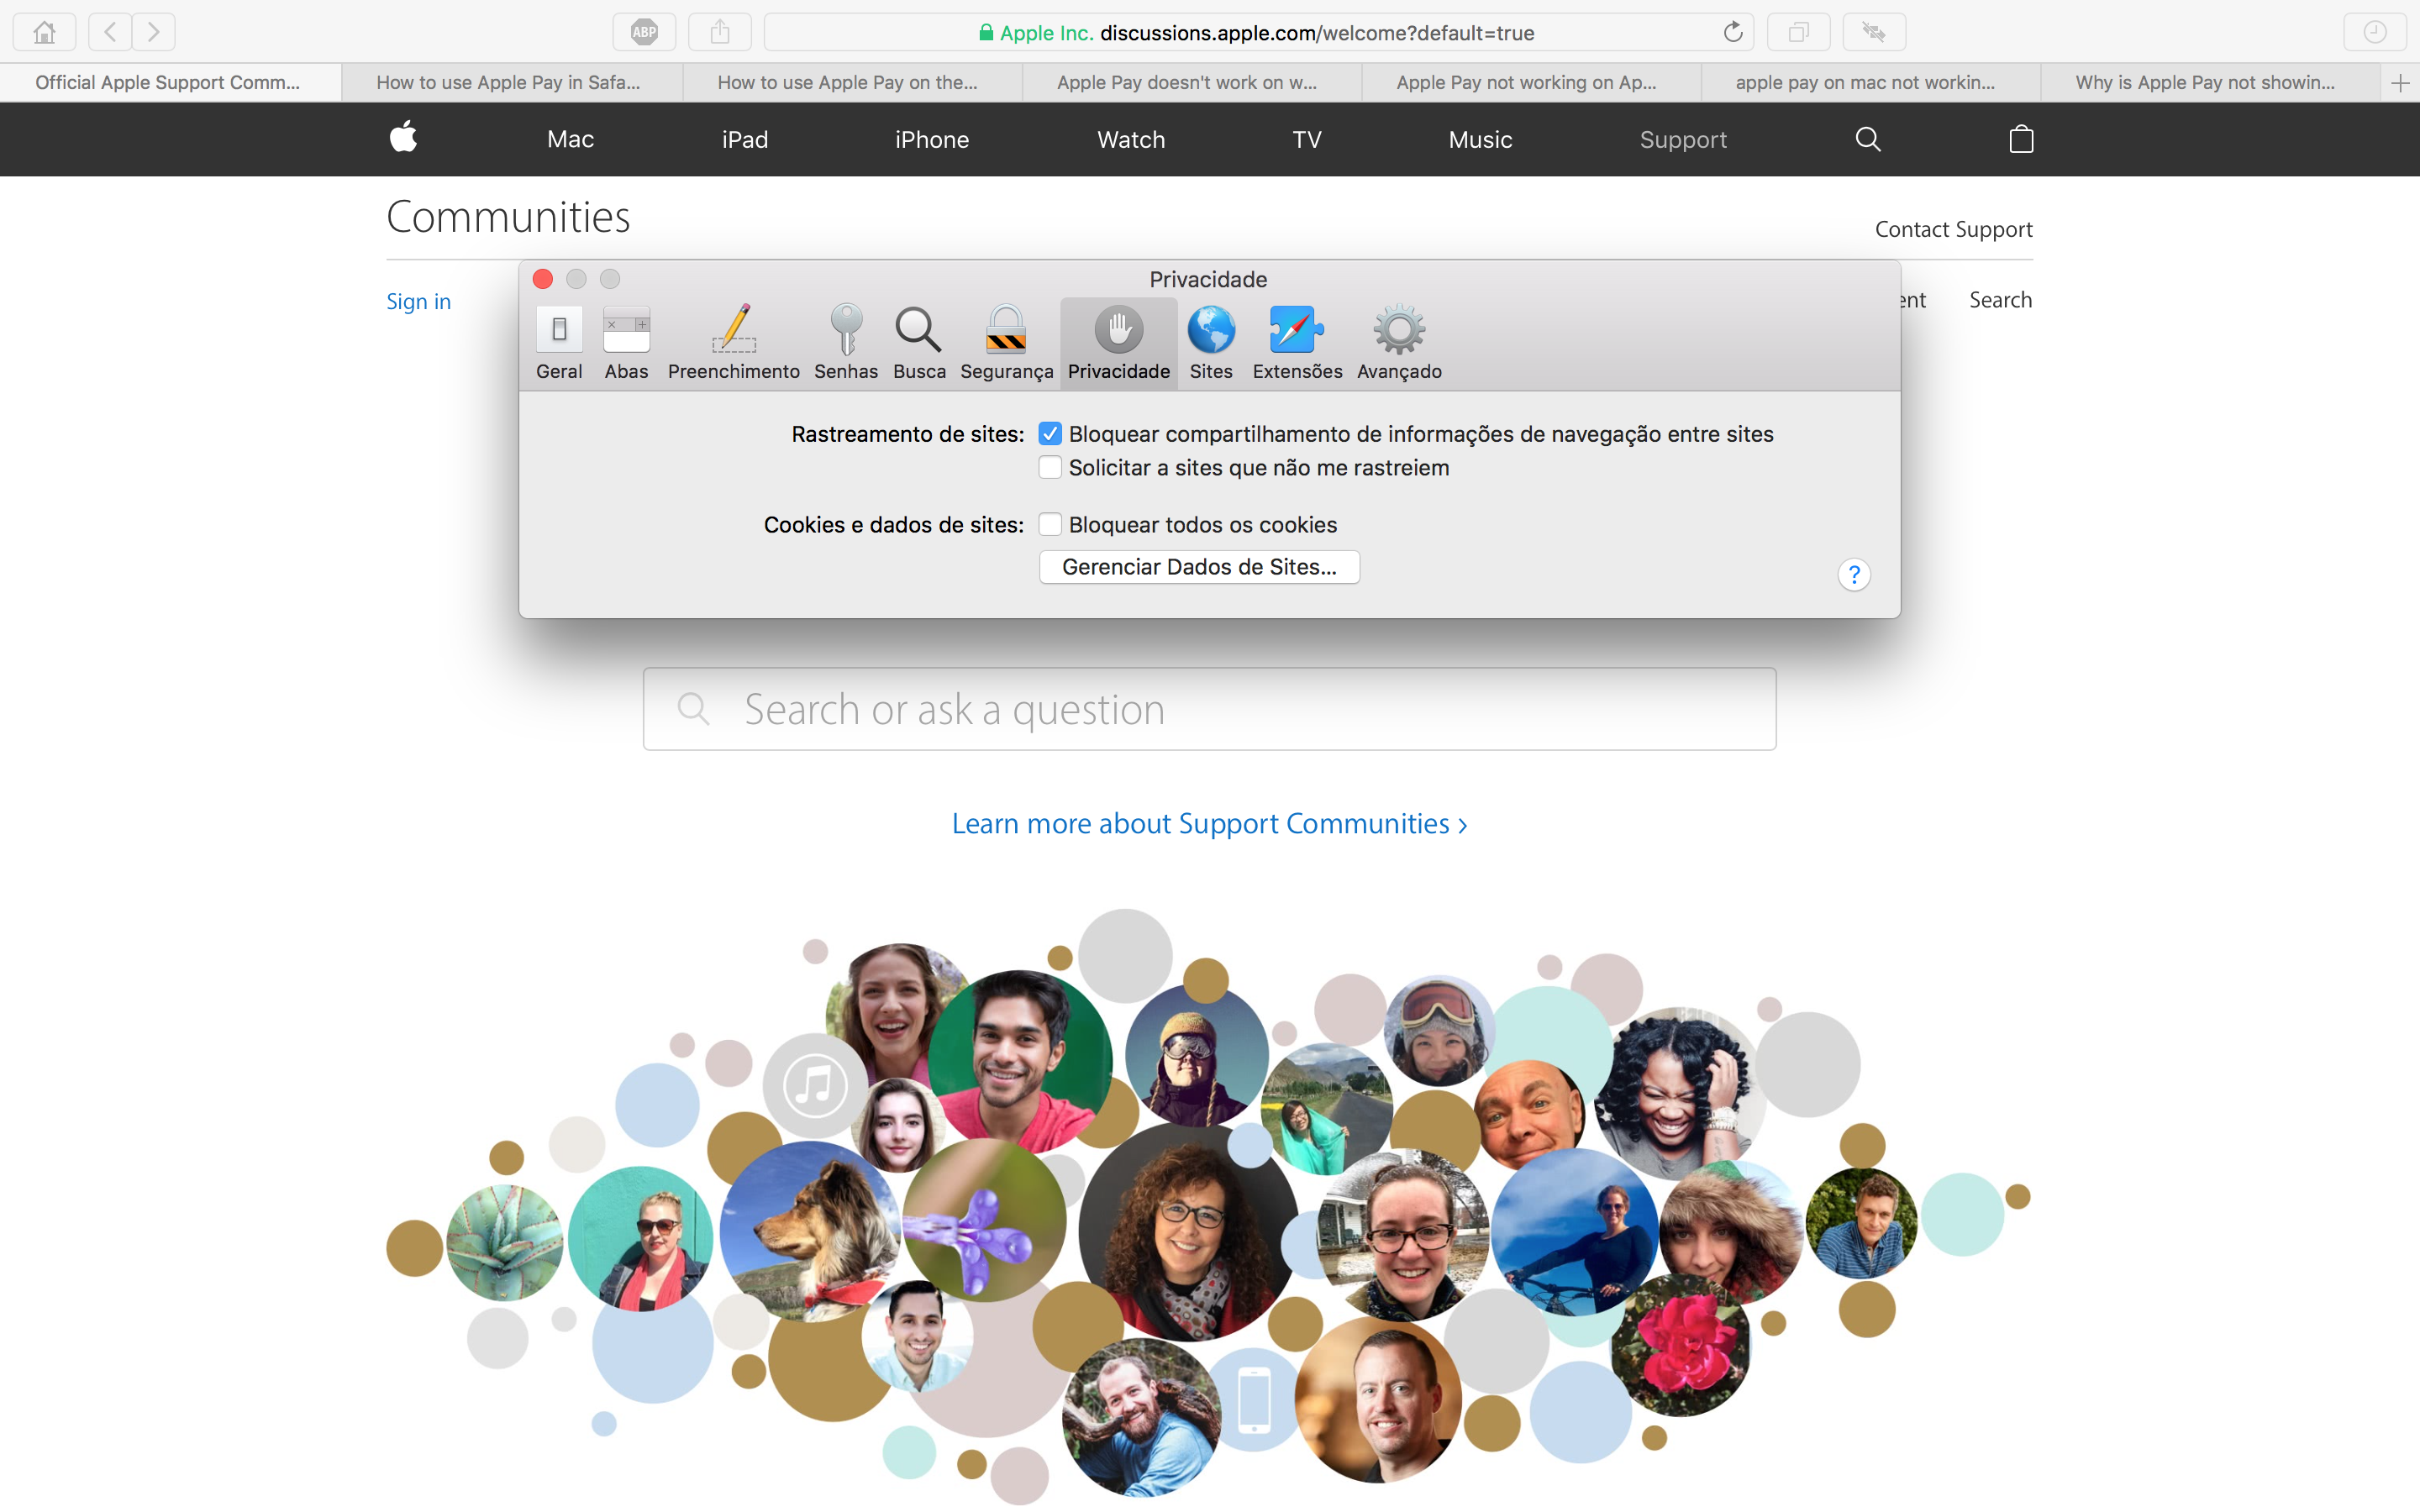2420x1512 pixels.
Task: Click the Search or ask a question field
Action: tap(1209, 709)
